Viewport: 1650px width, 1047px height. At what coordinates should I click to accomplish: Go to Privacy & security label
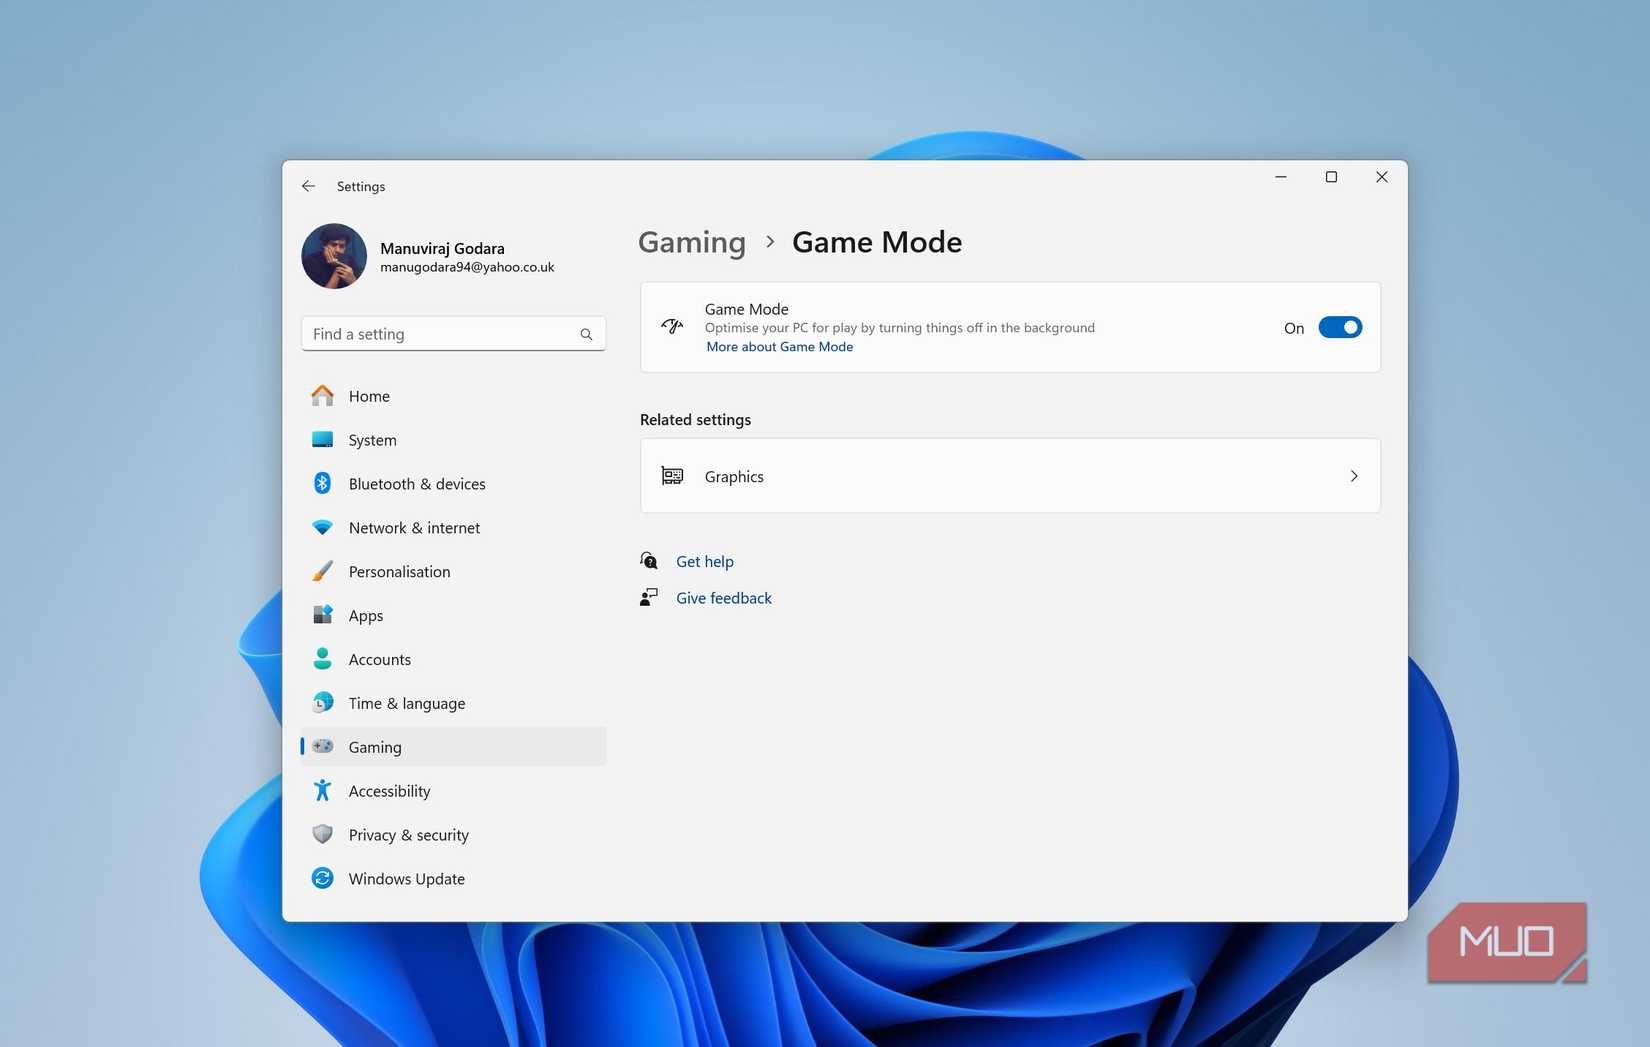coord(408,835)
